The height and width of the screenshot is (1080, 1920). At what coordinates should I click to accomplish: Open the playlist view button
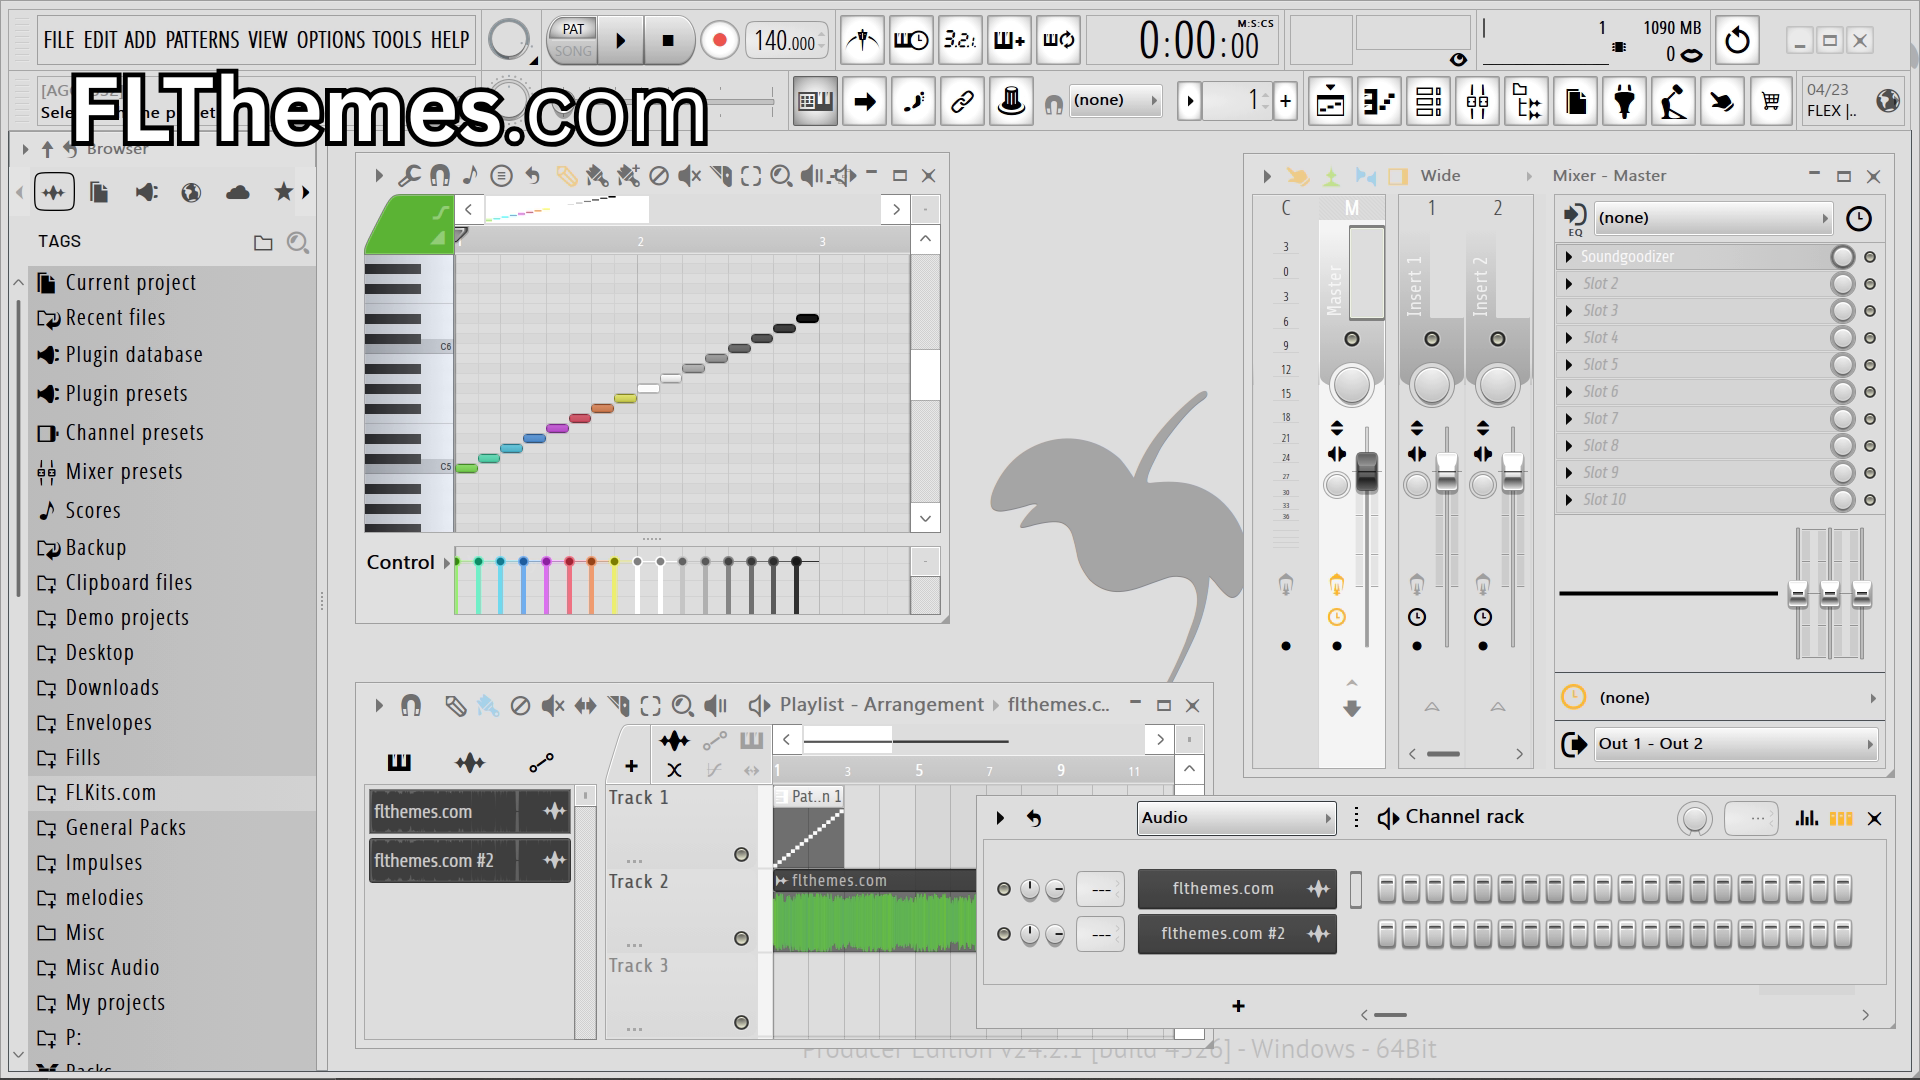pyautogui.click(x=1330, y=101)
